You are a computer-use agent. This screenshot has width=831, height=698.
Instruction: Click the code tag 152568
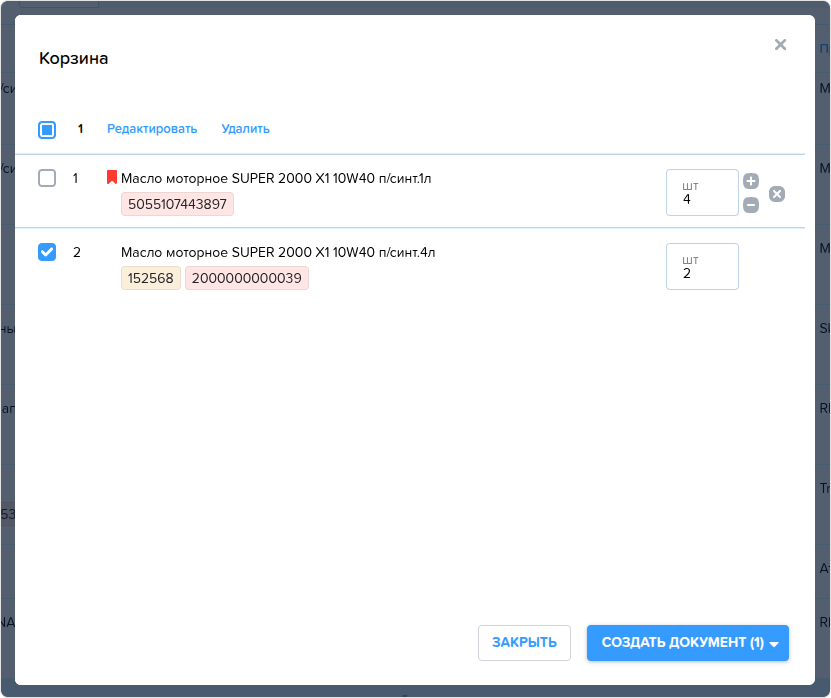(151, 278)
